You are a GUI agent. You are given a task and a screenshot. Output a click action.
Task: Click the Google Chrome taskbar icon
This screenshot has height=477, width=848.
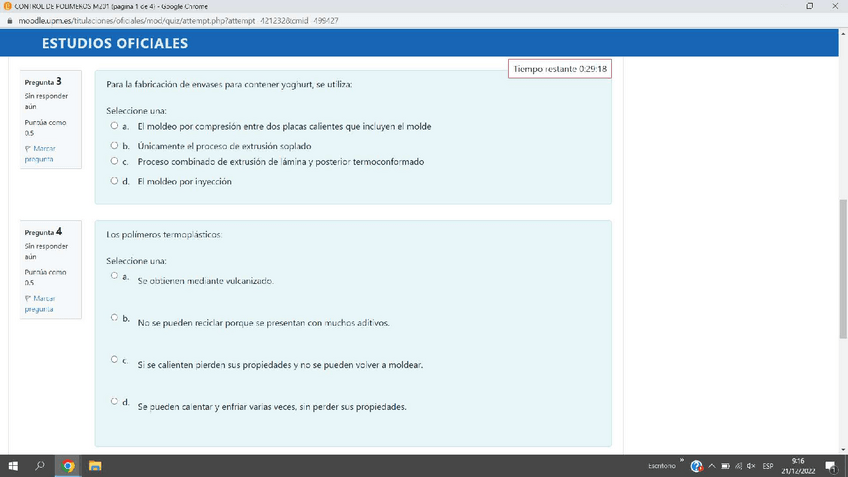coord(68,466)
